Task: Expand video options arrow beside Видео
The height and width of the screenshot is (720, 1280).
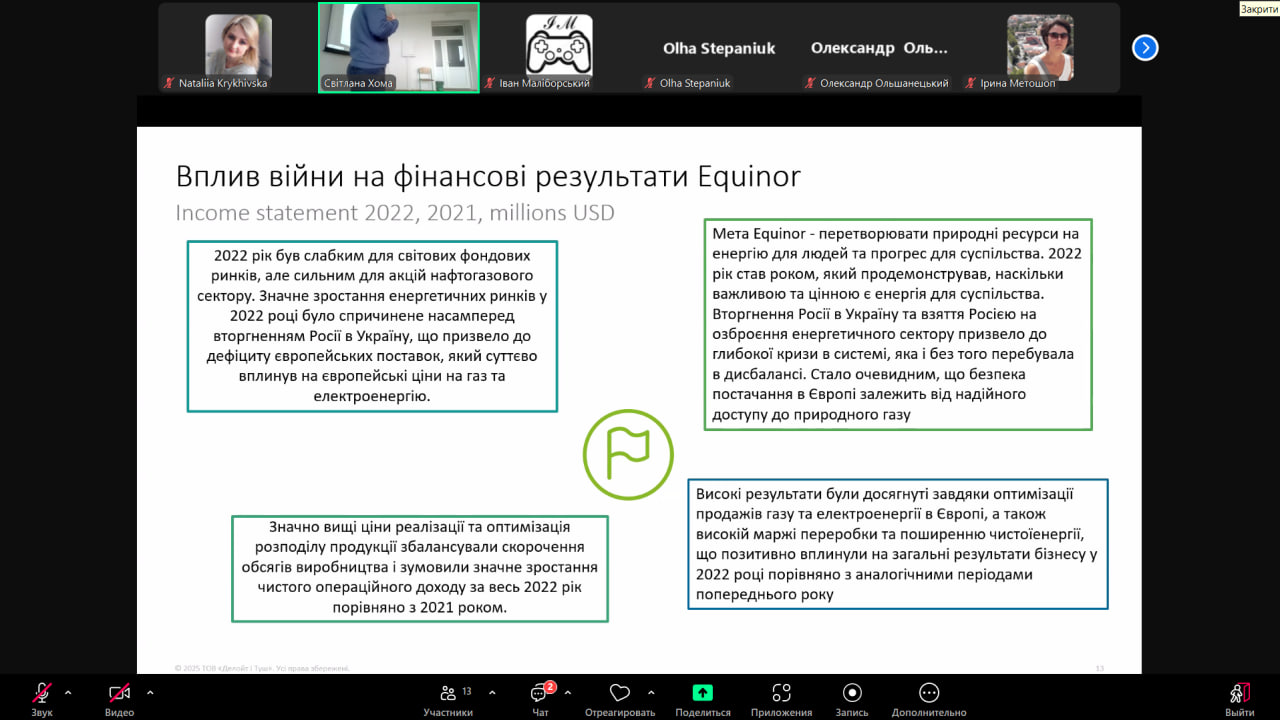Action: (x=150, y=692)
